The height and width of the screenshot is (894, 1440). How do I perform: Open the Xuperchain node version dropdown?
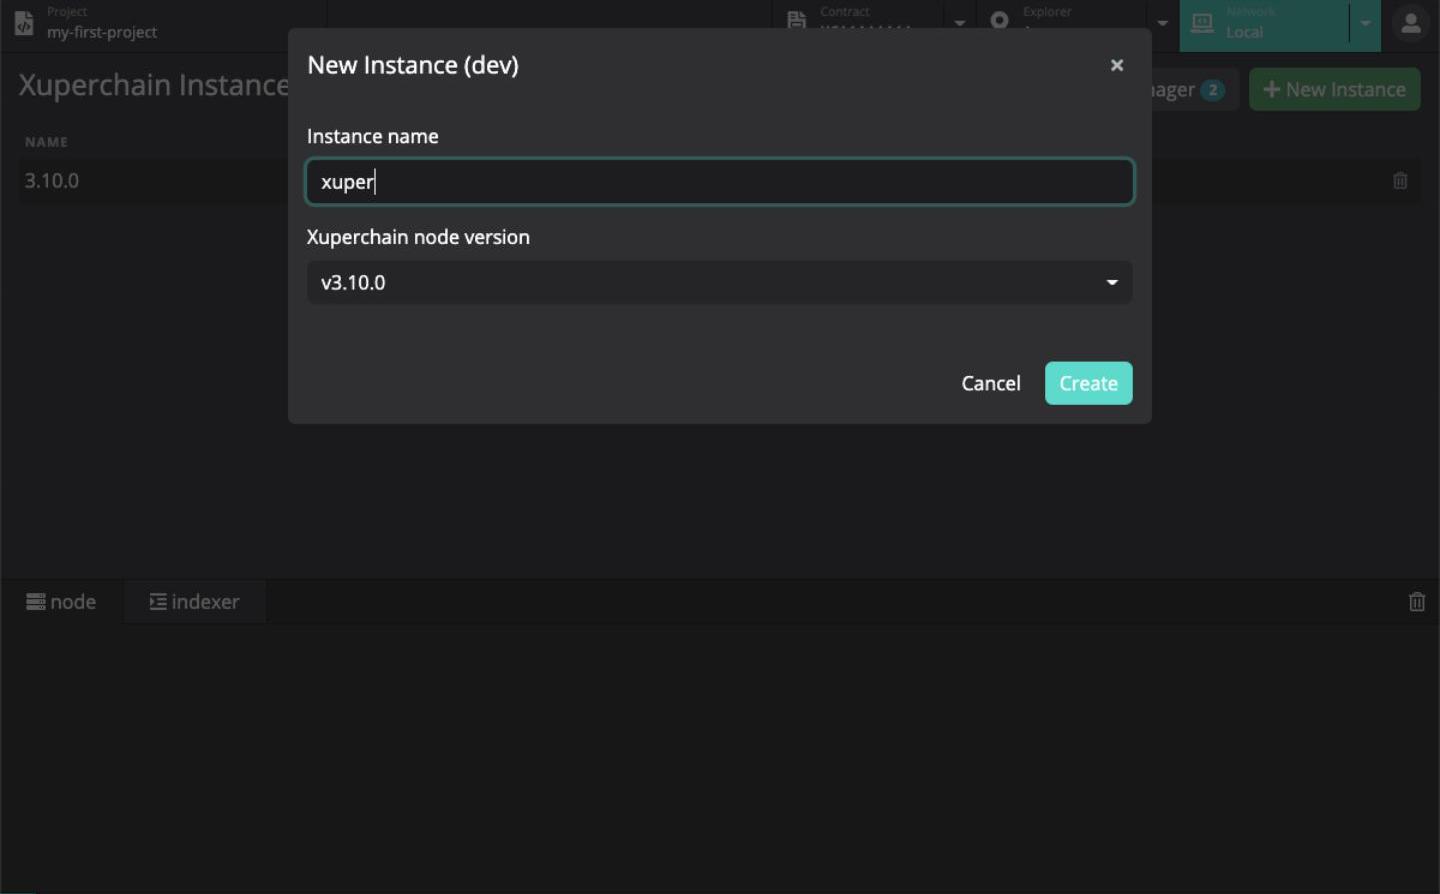point(719,283)
